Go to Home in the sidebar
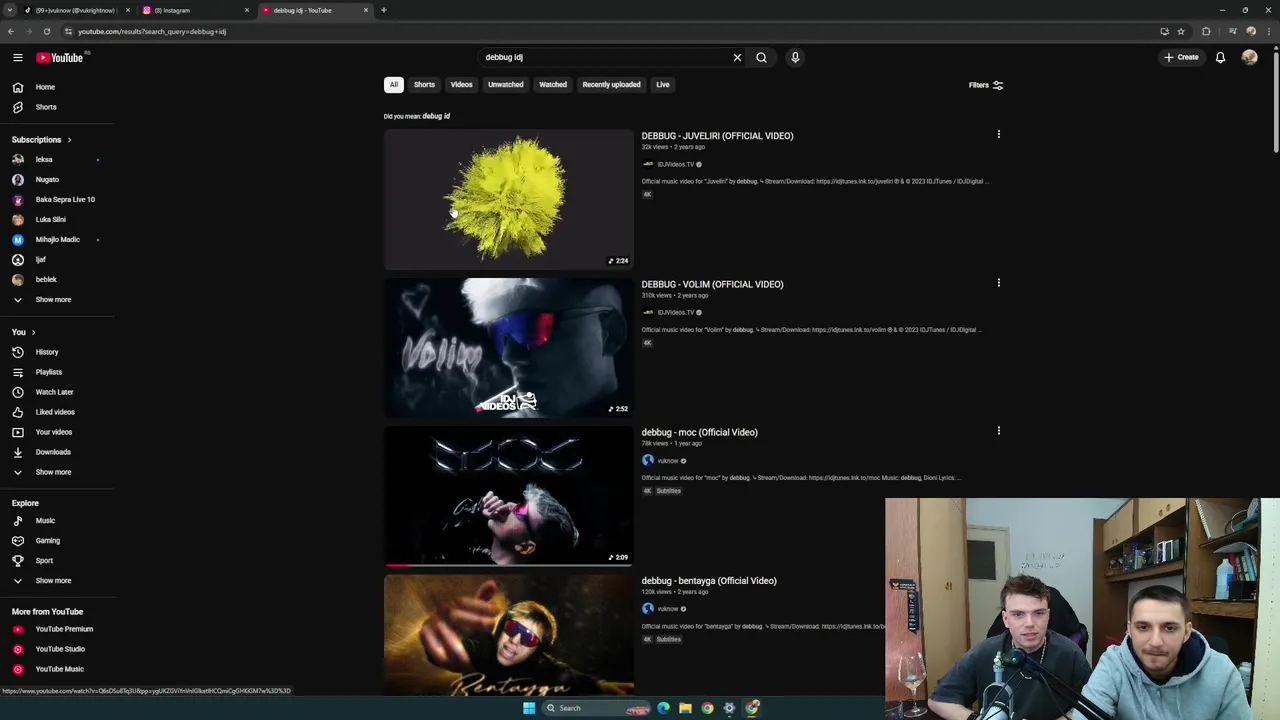Image resolution: width=1280 pixels, height=720 pixels. click(56, 87)
